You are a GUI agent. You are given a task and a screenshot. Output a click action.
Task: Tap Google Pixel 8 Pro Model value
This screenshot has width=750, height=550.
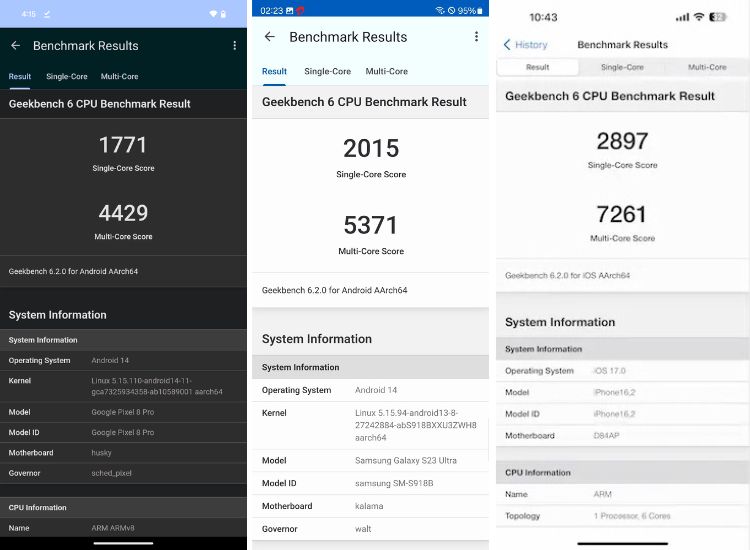pyautogui.click(x=123, y=412)
